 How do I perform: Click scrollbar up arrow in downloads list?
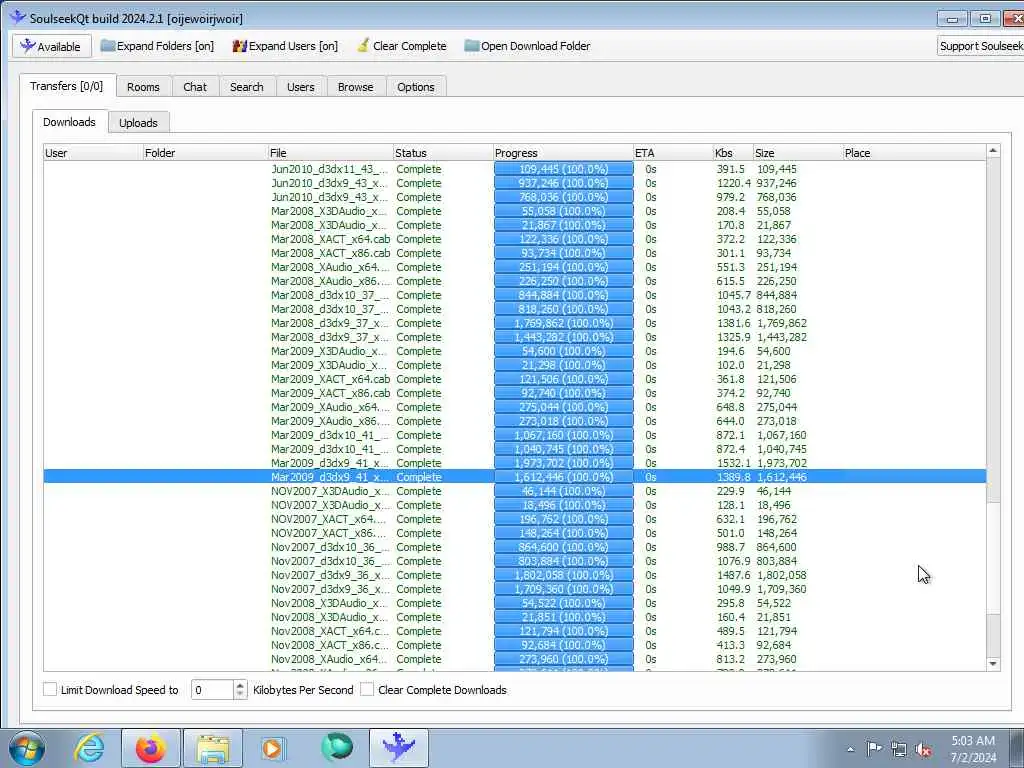point(993,151)
